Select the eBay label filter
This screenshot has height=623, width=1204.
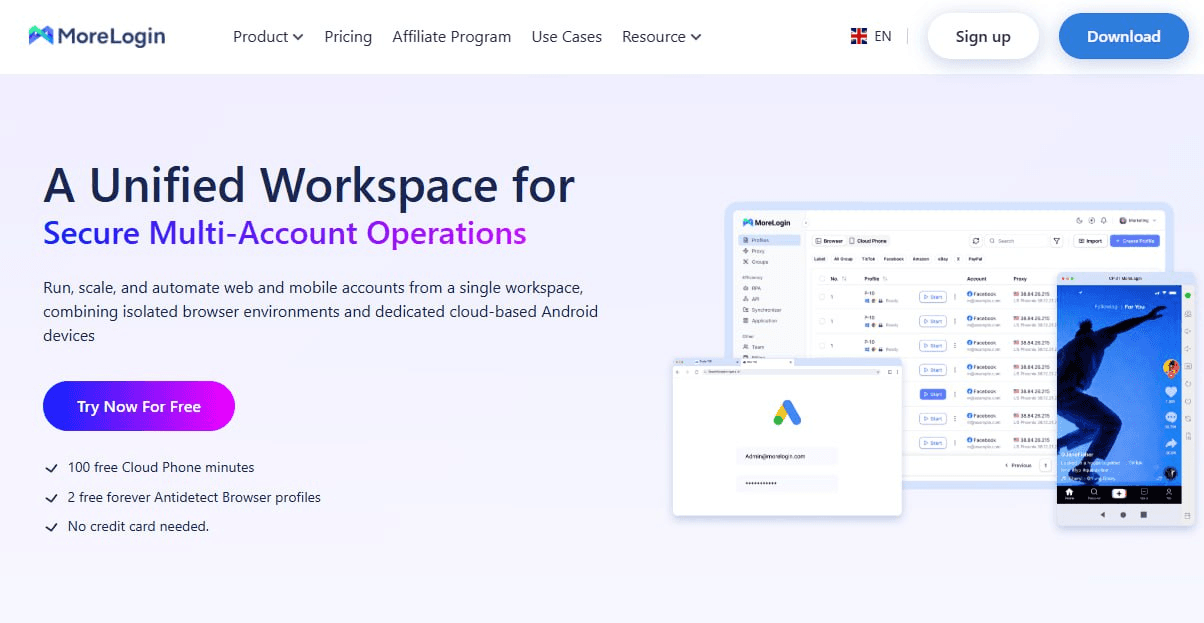(x=943, y=259)
